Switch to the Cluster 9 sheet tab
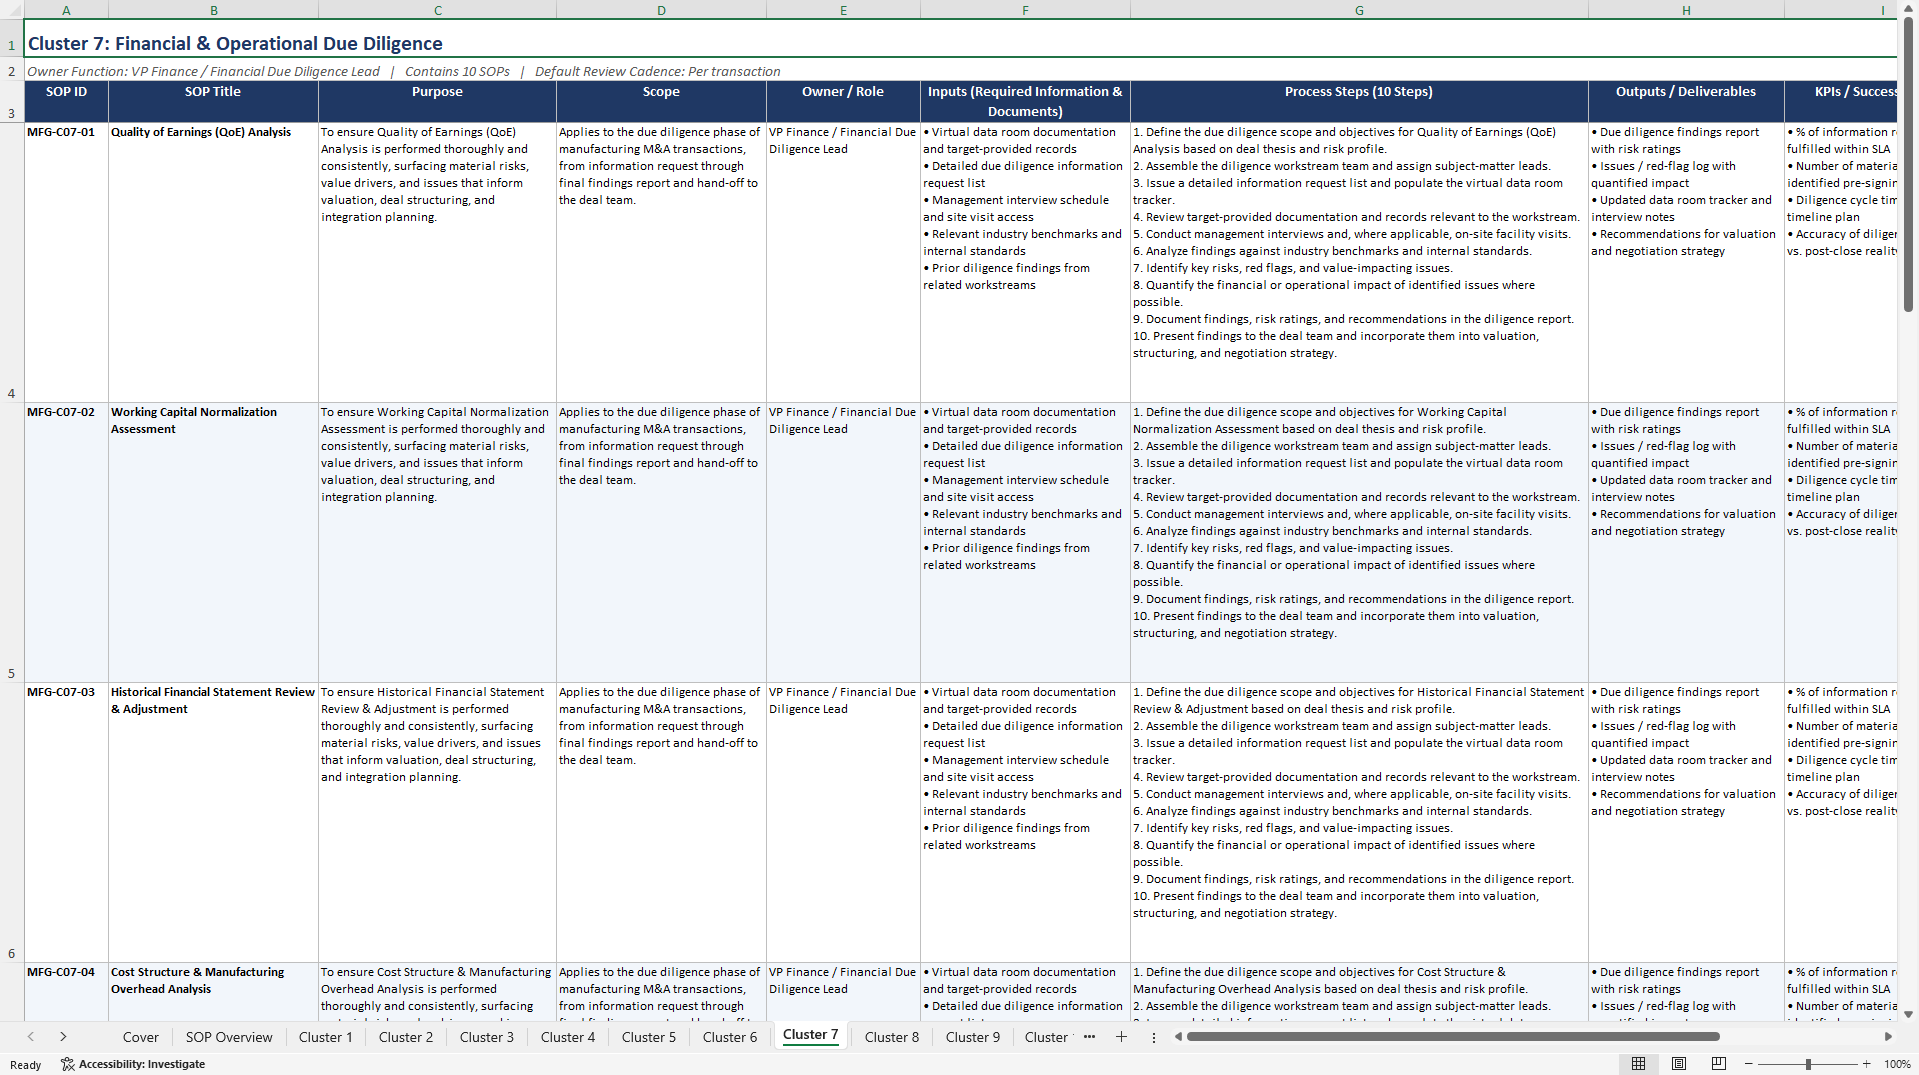 [973, 1037]
